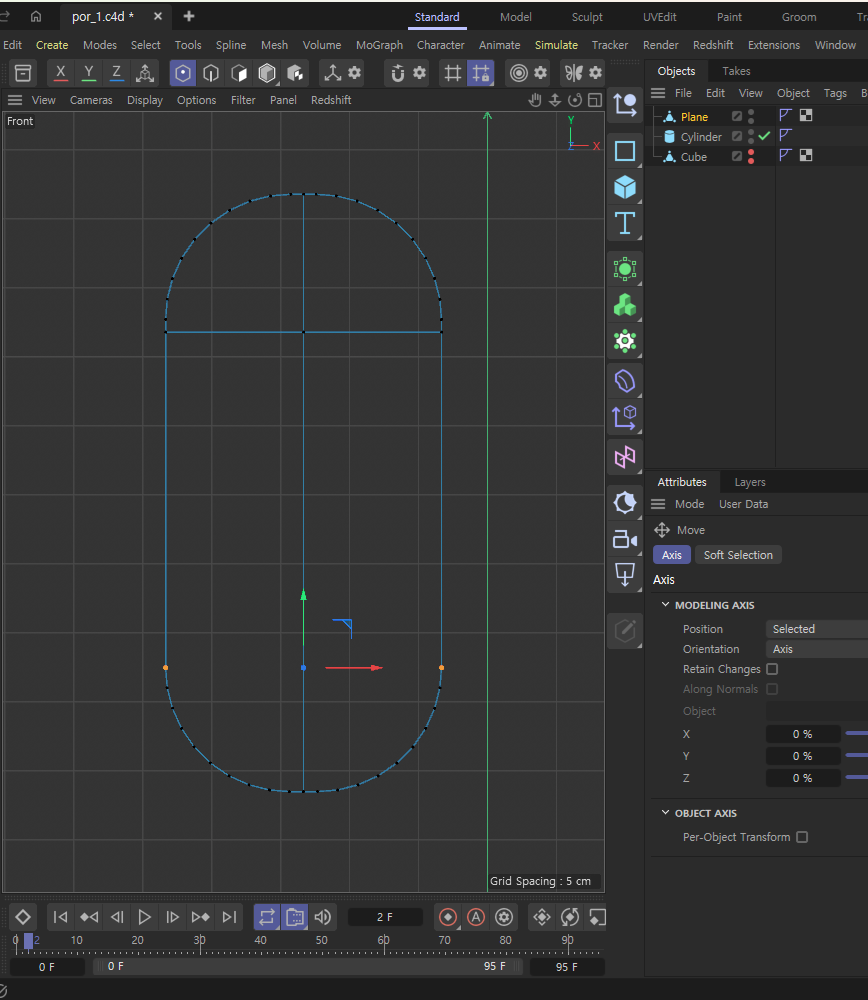Toggle loop playback button
Viewport: 868px width, 1000px height.
267,917
